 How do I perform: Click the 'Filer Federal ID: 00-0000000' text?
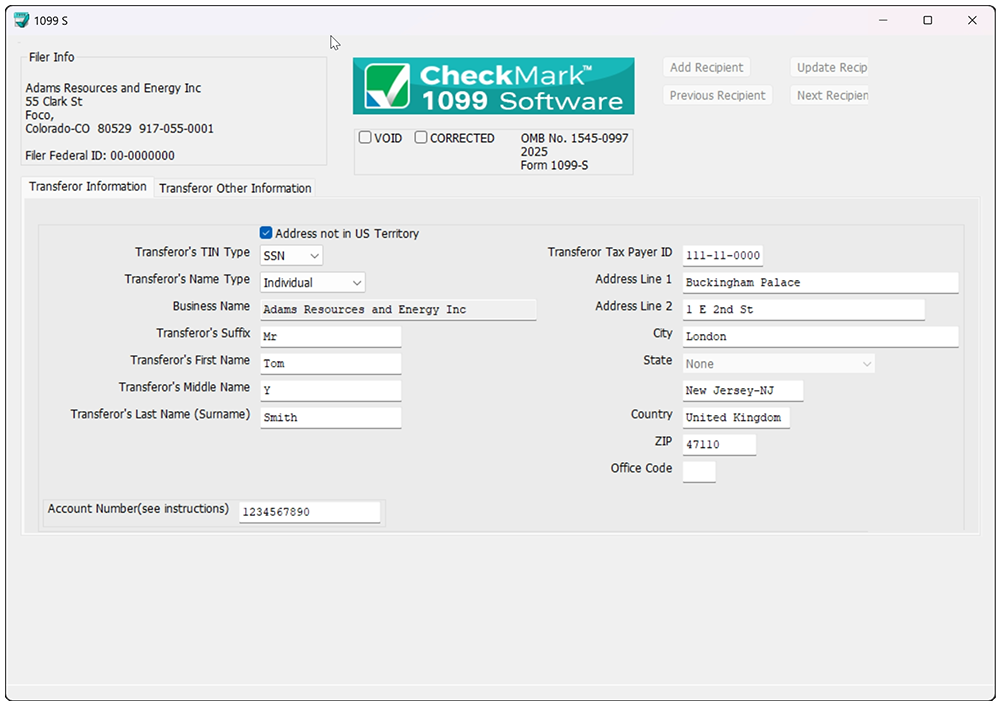pyautogui.click(x=100, y=156)
